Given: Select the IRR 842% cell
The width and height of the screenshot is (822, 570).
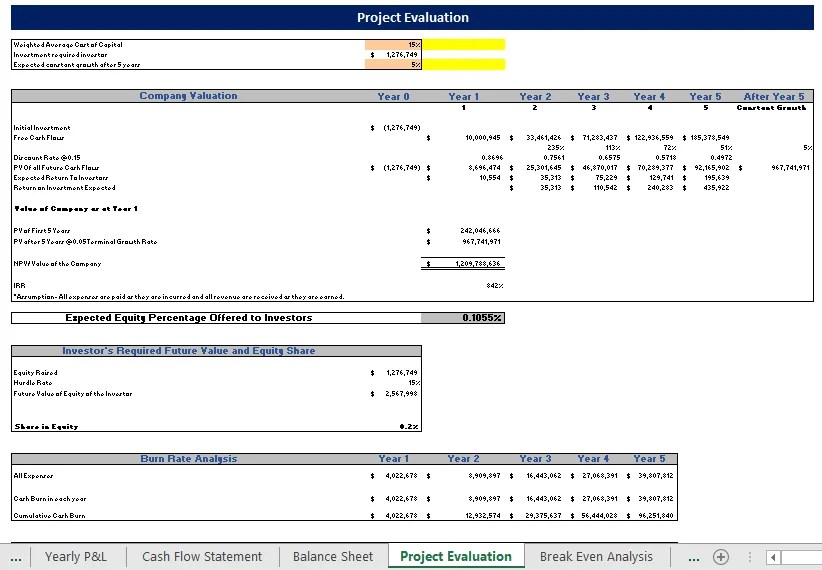Looking at the screenshot, I should point(463,286).
